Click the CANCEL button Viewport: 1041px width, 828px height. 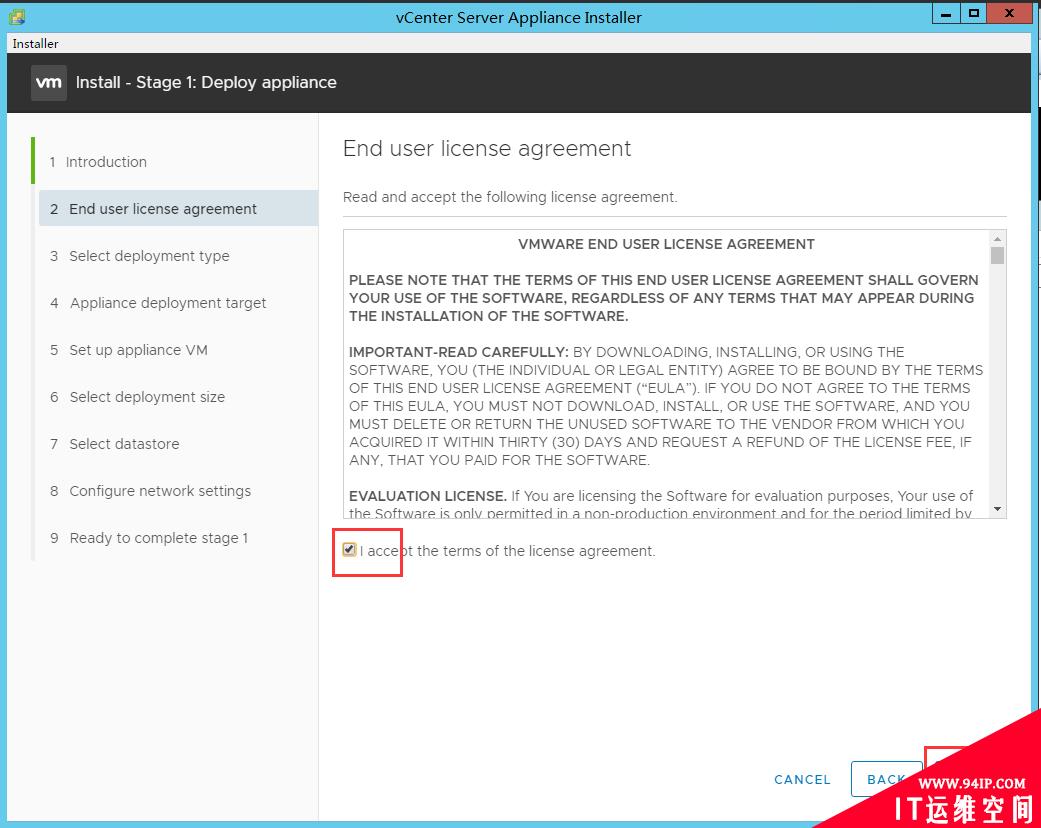coord(802,780)
